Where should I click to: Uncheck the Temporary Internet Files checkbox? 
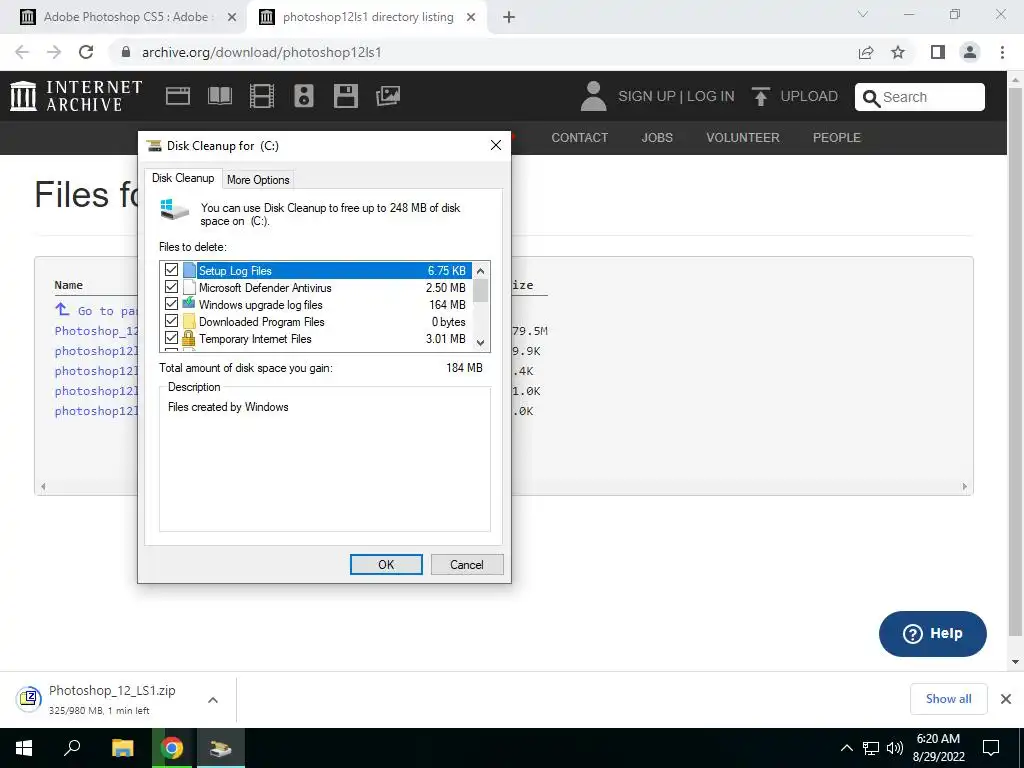[x=172, y=338]
